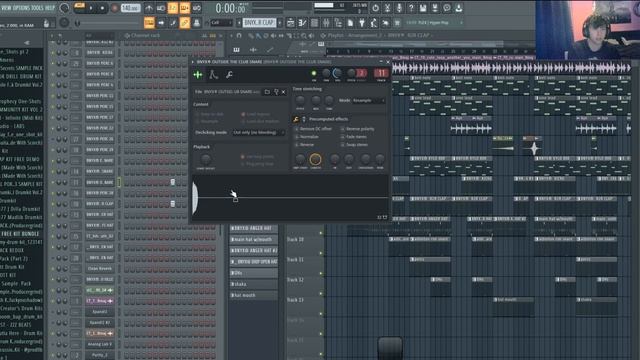Open the Browser view icon

(338, 23)
